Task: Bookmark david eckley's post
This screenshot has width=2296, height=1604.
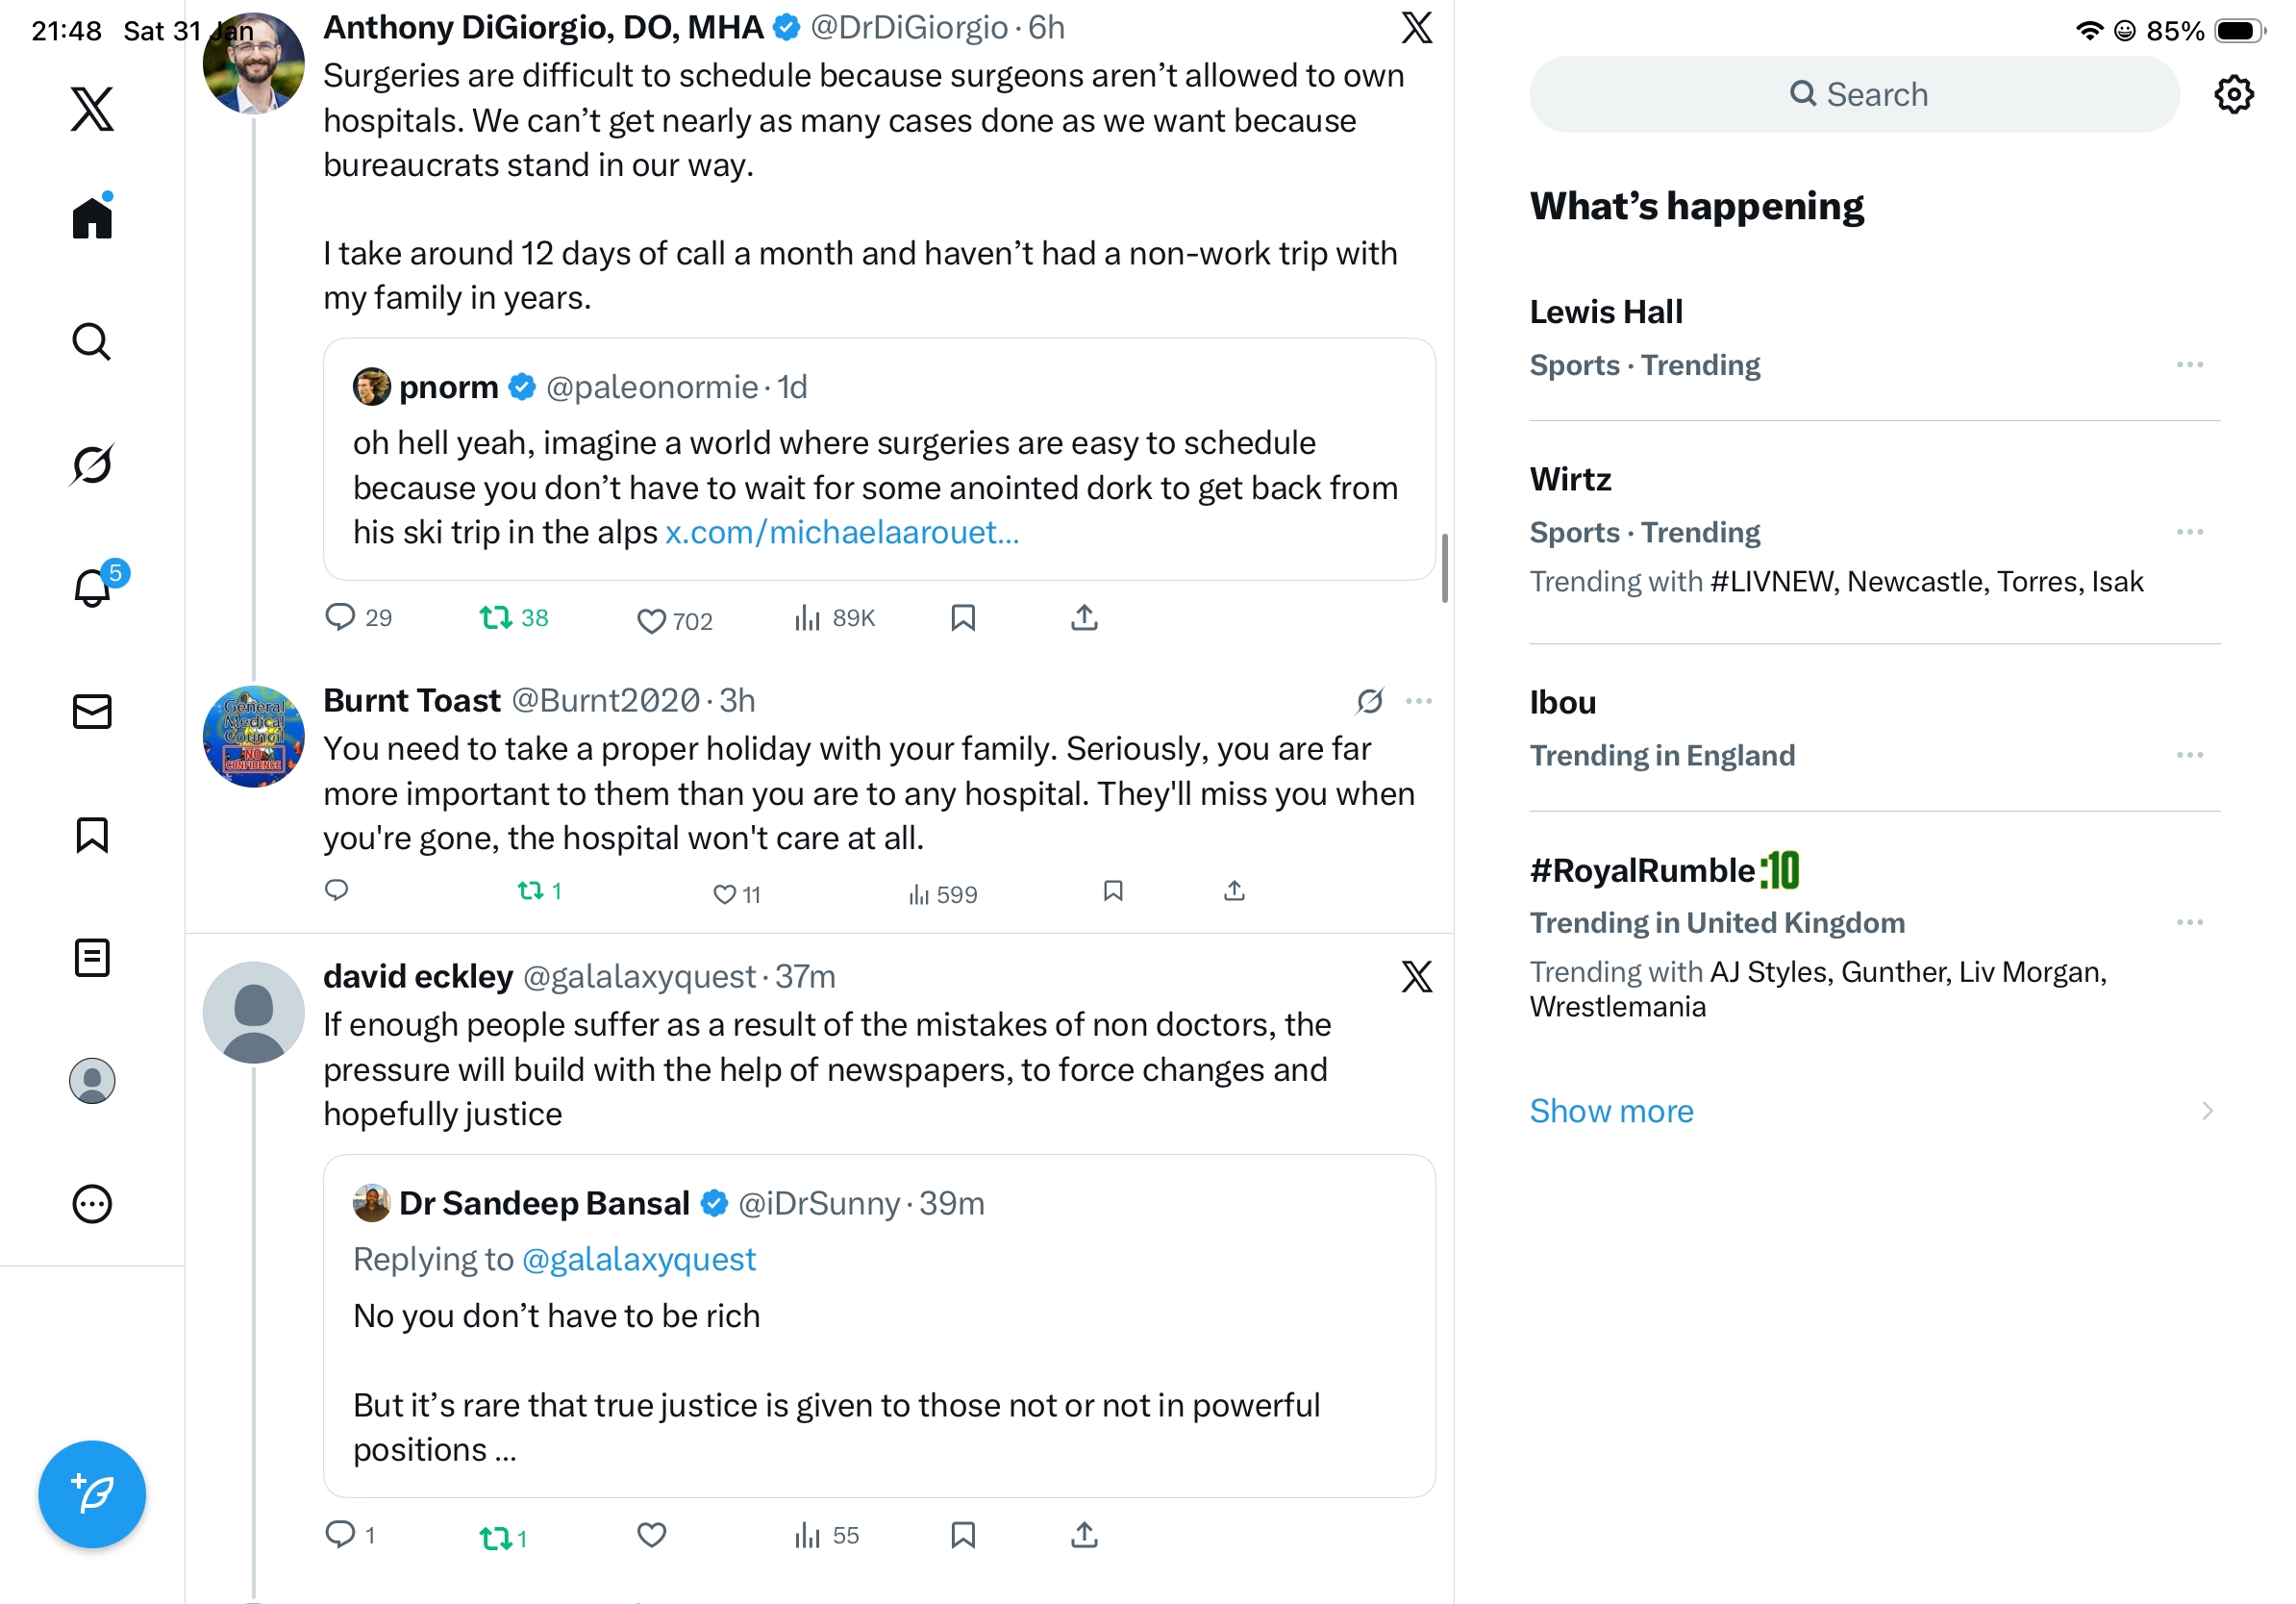Action: [x=962, y=1534]
